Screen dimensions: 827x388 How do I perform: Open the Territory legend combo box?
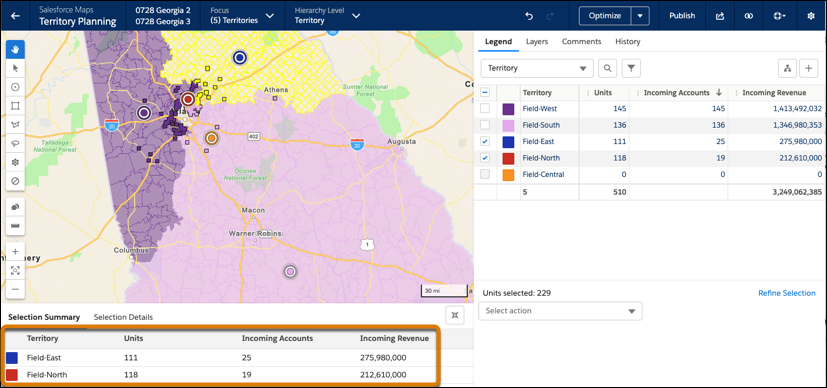point(537,68)
